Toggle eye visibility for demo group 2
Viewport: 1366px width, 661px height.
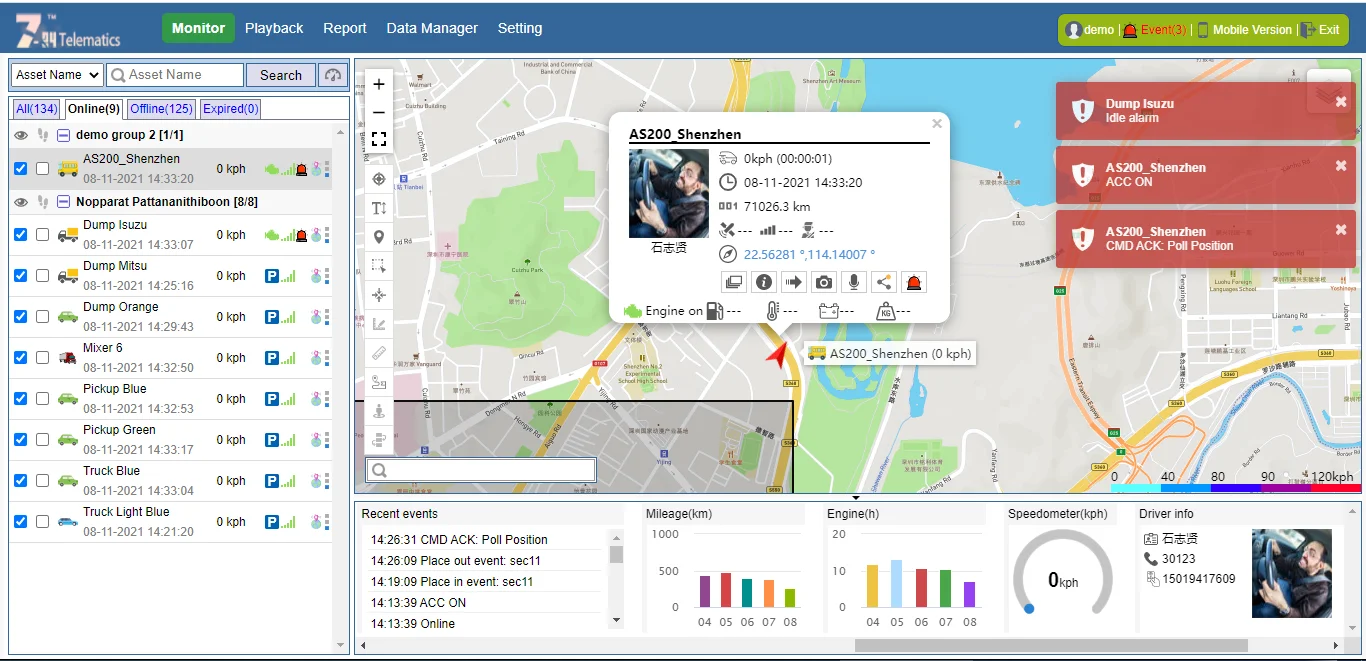coord(21,135)
